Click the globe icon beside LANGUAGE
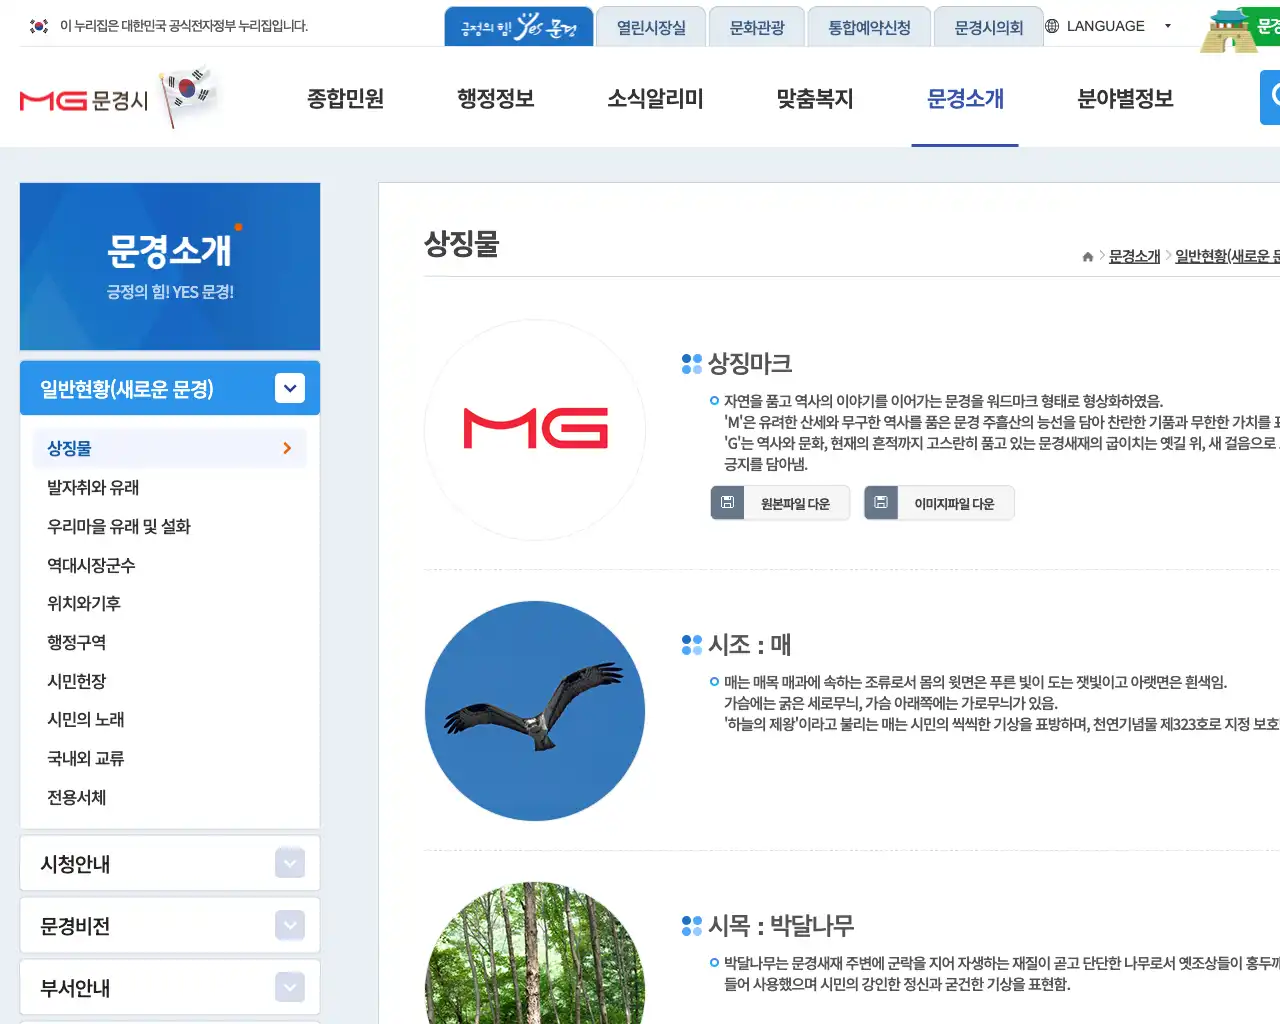This screenshot has width=1280, height=1024. point(1052,26)
